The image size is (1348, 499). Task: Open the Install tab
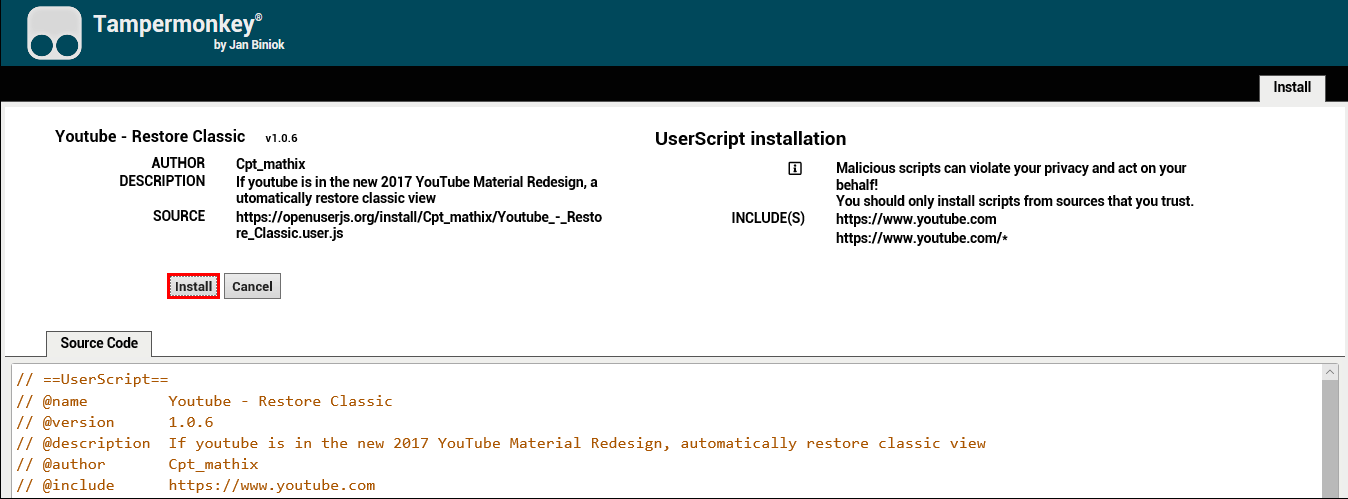(x=1292, y=88)
